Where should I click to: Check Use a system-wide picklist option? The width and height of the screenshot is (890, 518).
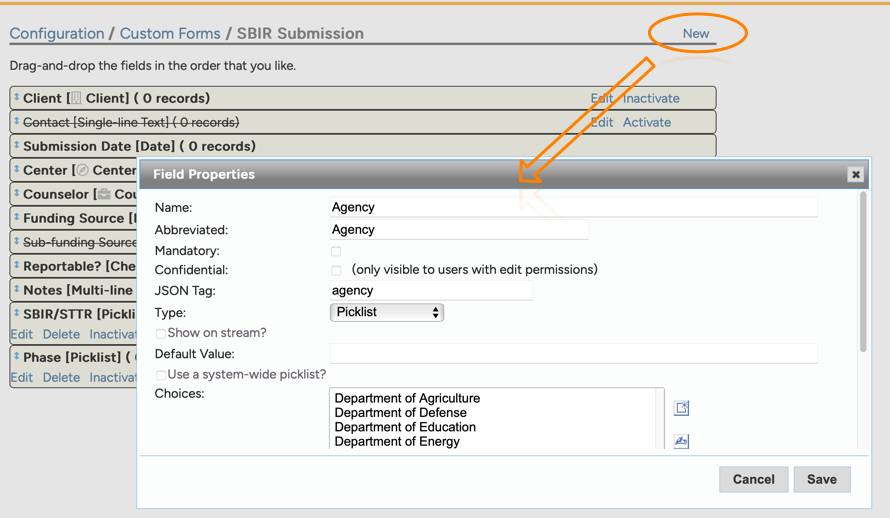pos(161,375)
